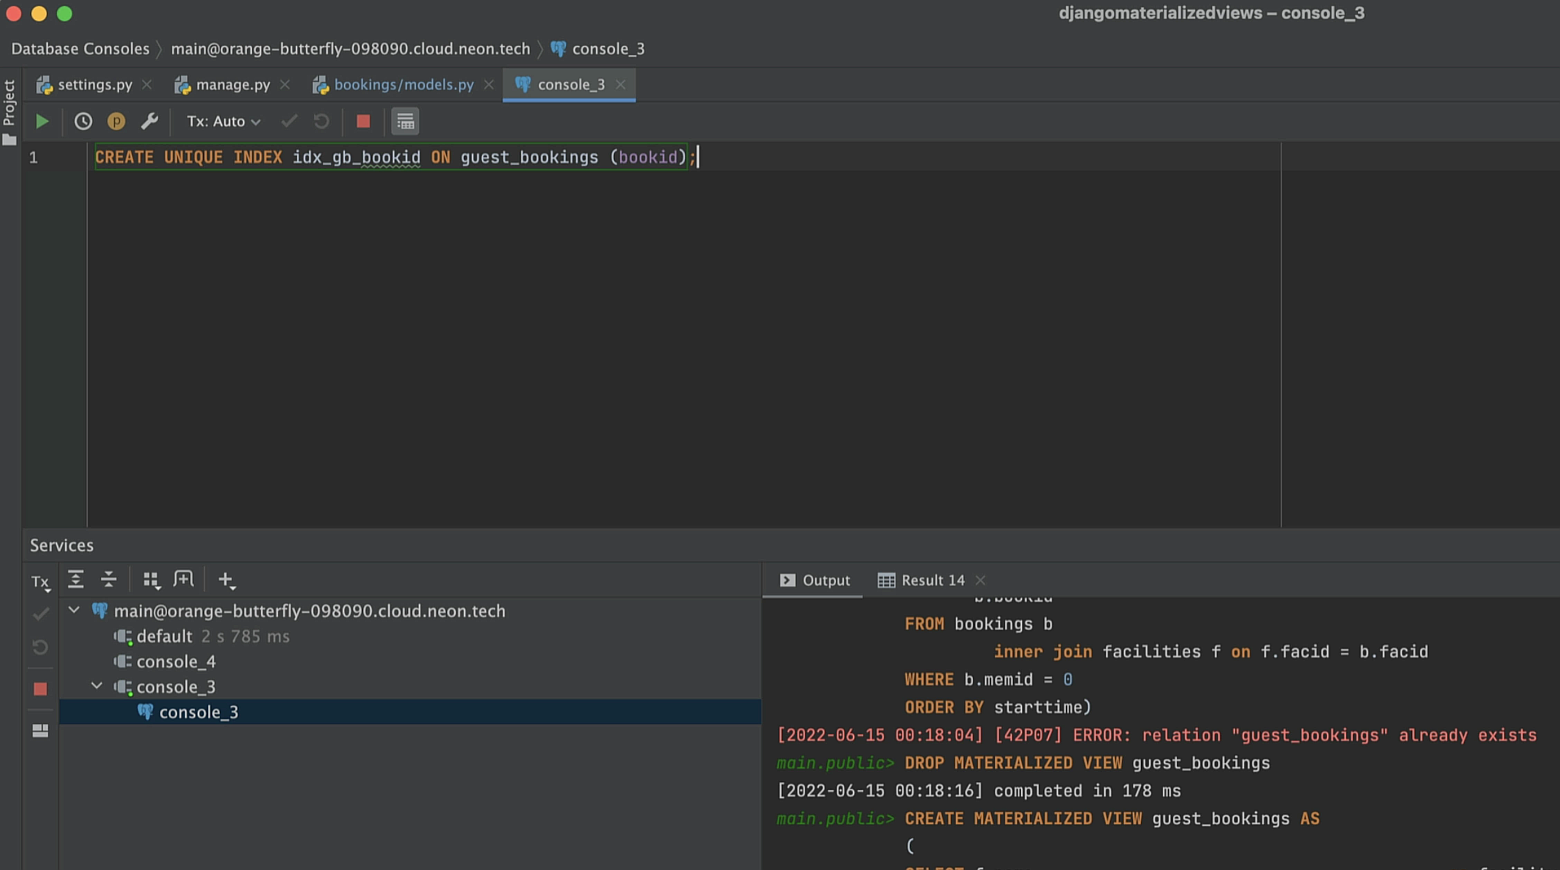Image resolution: width=1560 pixels, height=870 pixels.
Task: Click Rollback icon in Services side strip
Action: click(40, 647)
